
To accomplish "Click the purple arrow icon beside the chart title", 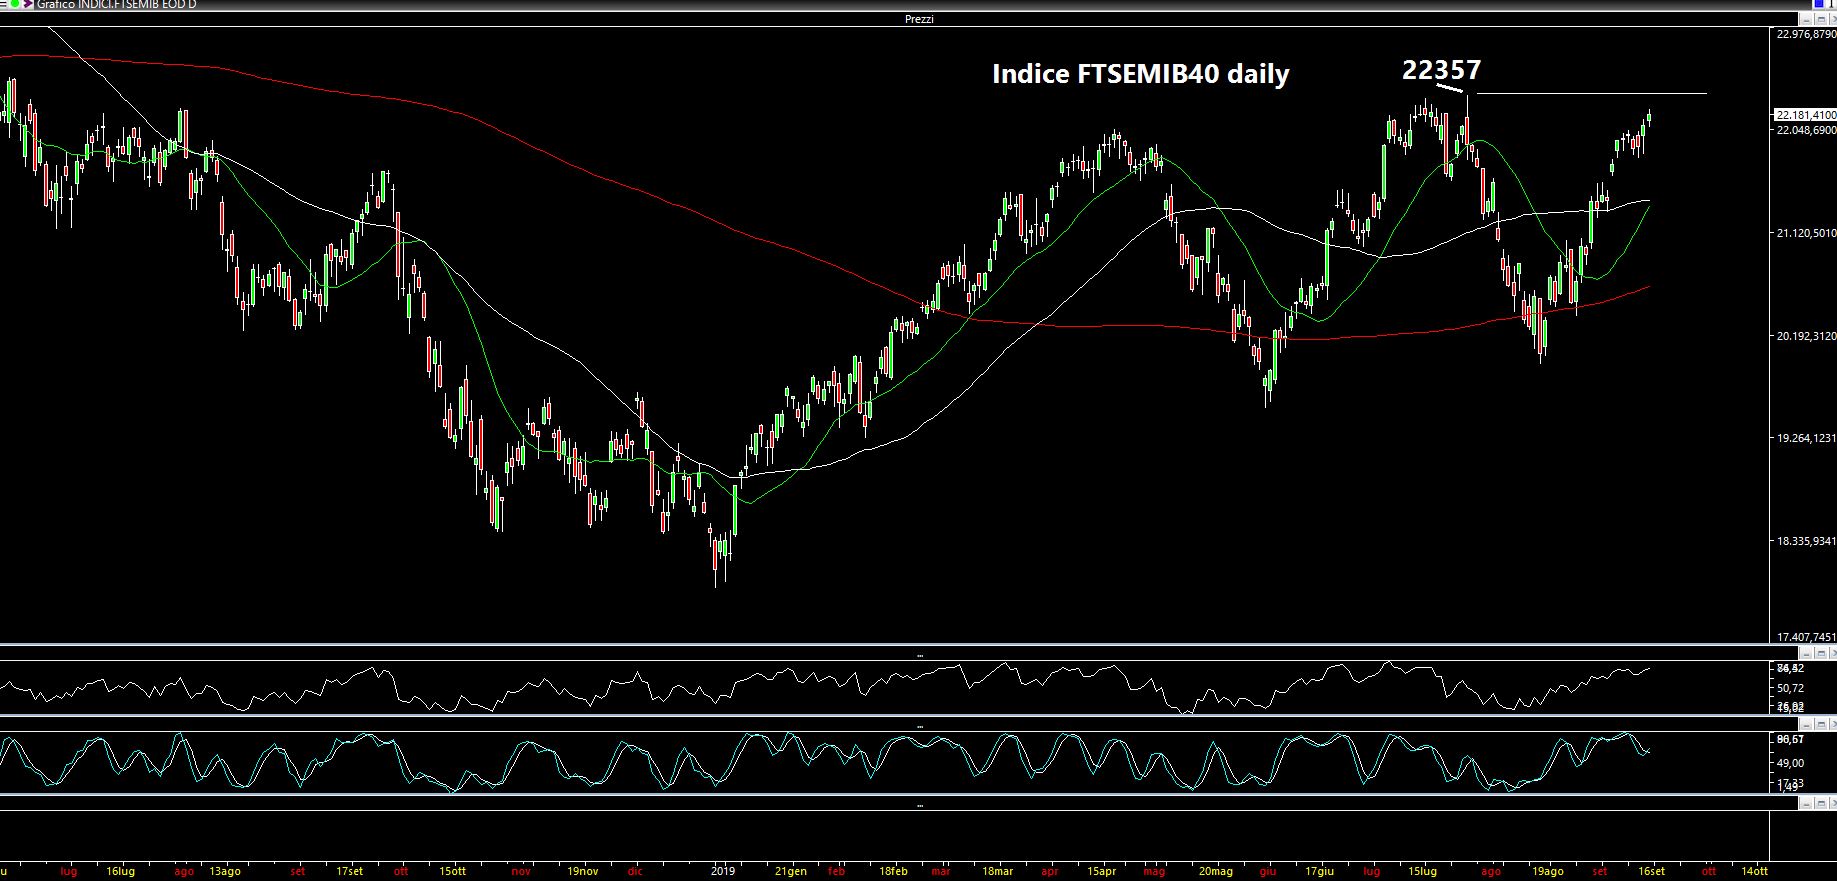I will (29, 4).
